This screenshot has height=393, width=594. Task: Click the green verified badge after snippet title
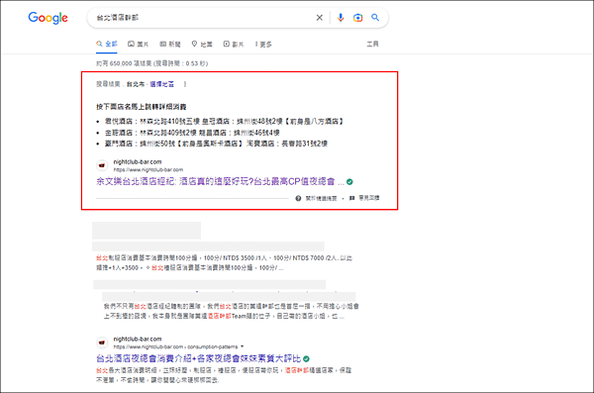(x=350, y=182)
